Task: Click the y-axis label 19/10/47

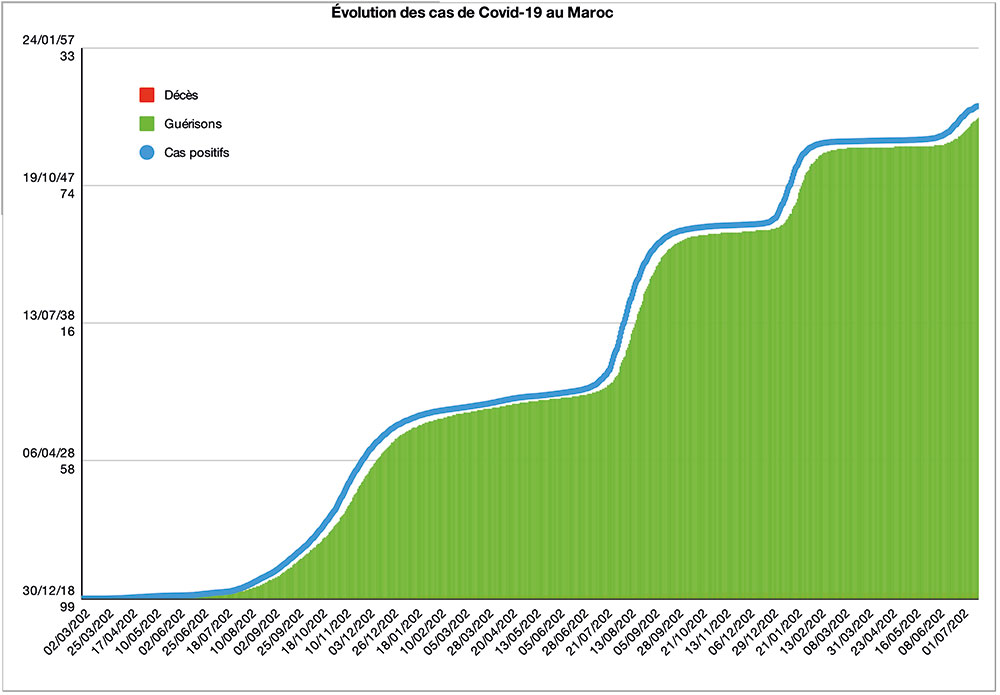Action: [x=54, y=177]
